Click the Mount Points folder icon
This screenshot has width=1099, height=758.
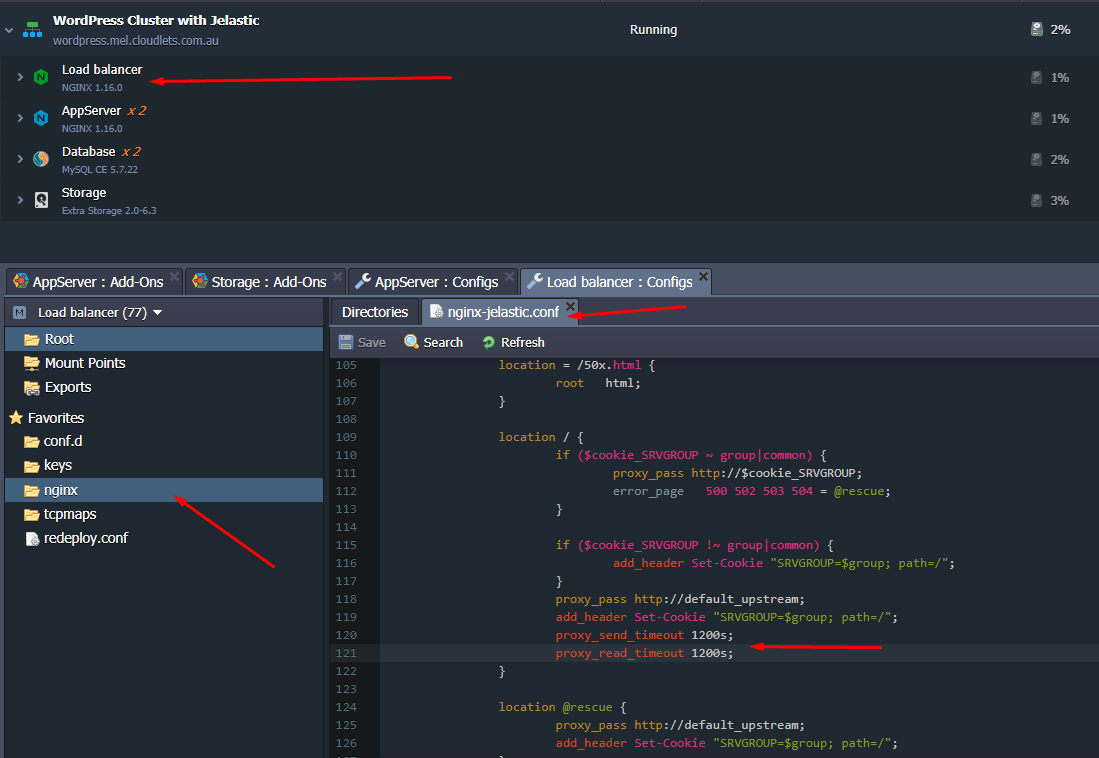click(x=32, y=363)
